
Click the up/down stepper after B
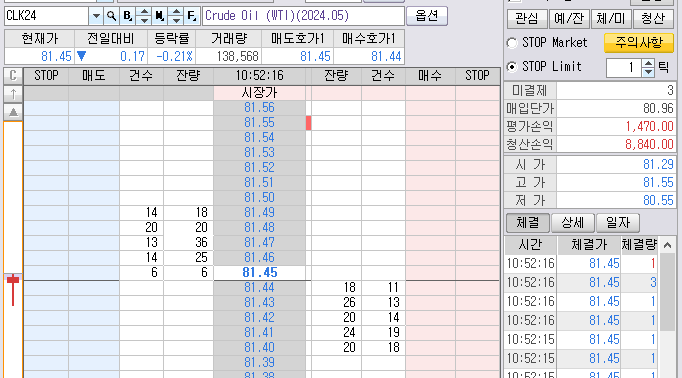pos(144,16)
